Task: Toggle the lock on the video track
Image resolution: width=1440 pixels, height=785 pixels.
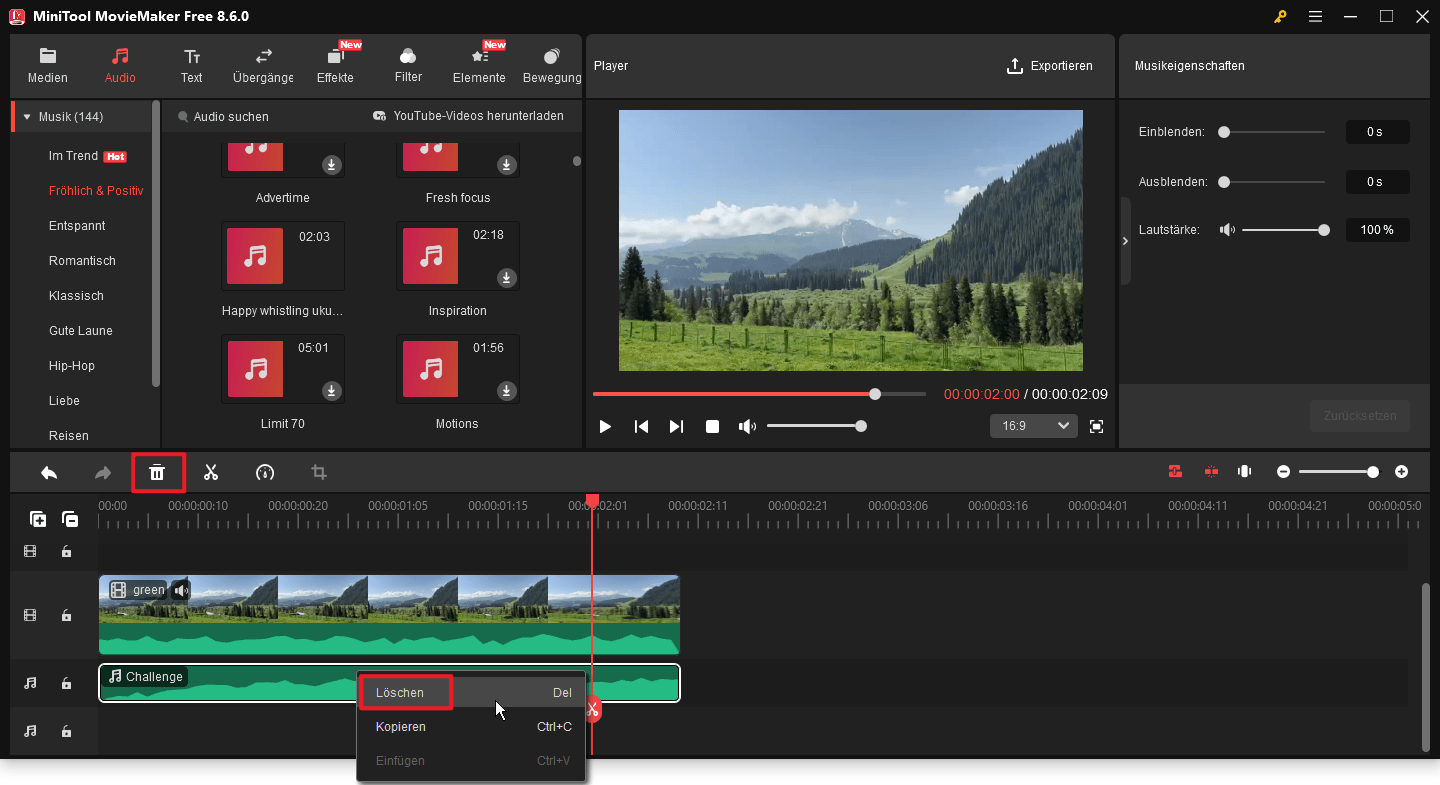Action: click(66, 615)
